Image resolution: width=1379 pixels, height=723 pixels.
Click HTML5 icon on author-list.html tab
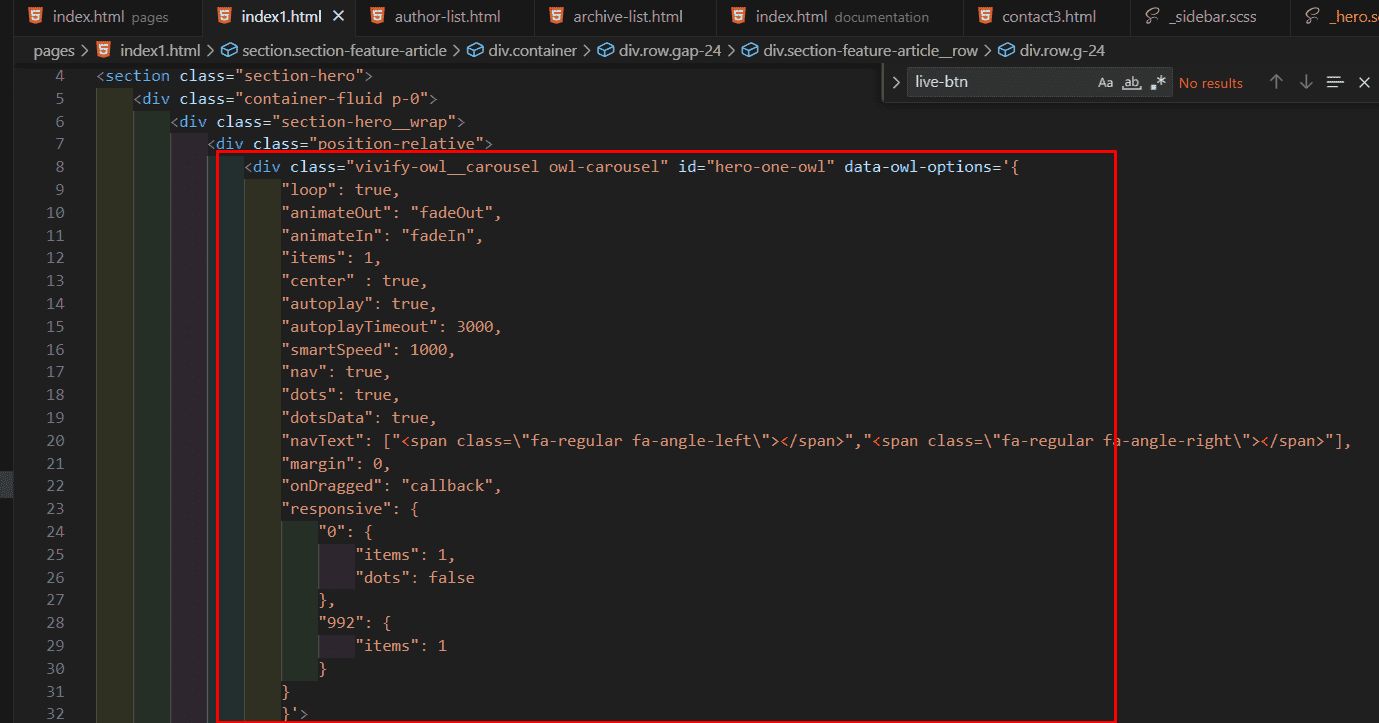point(377,16)
